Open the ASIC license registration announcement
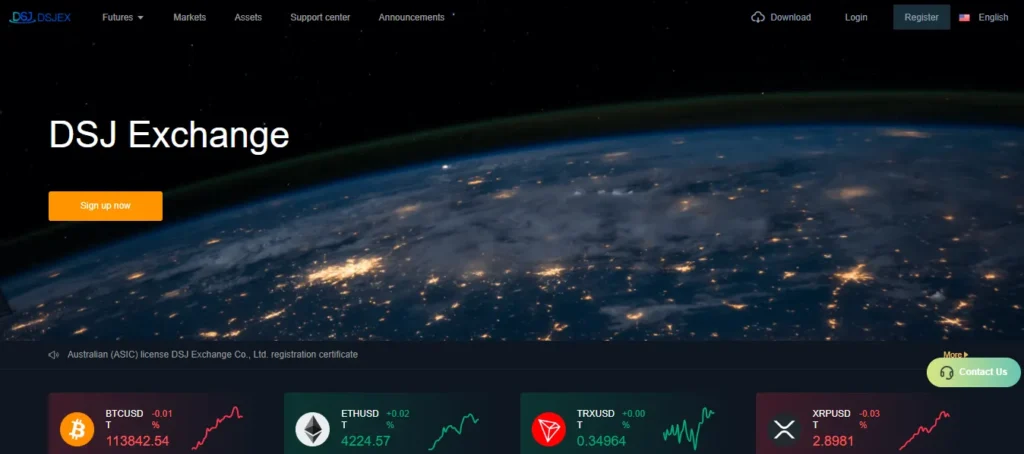Image resolution: width=1024 pixels, height=454 pixels. tap(213, 355)
